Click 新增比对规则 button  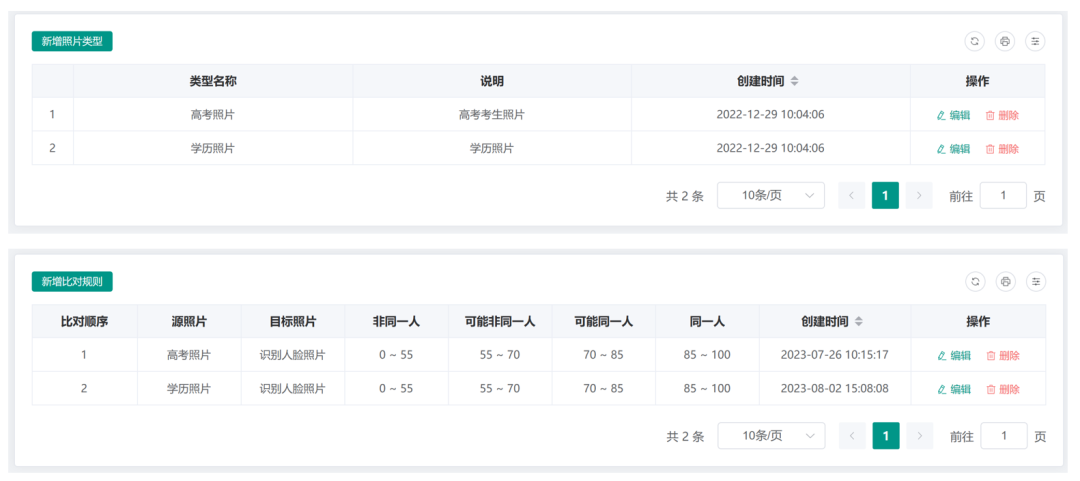coord(72,281)
